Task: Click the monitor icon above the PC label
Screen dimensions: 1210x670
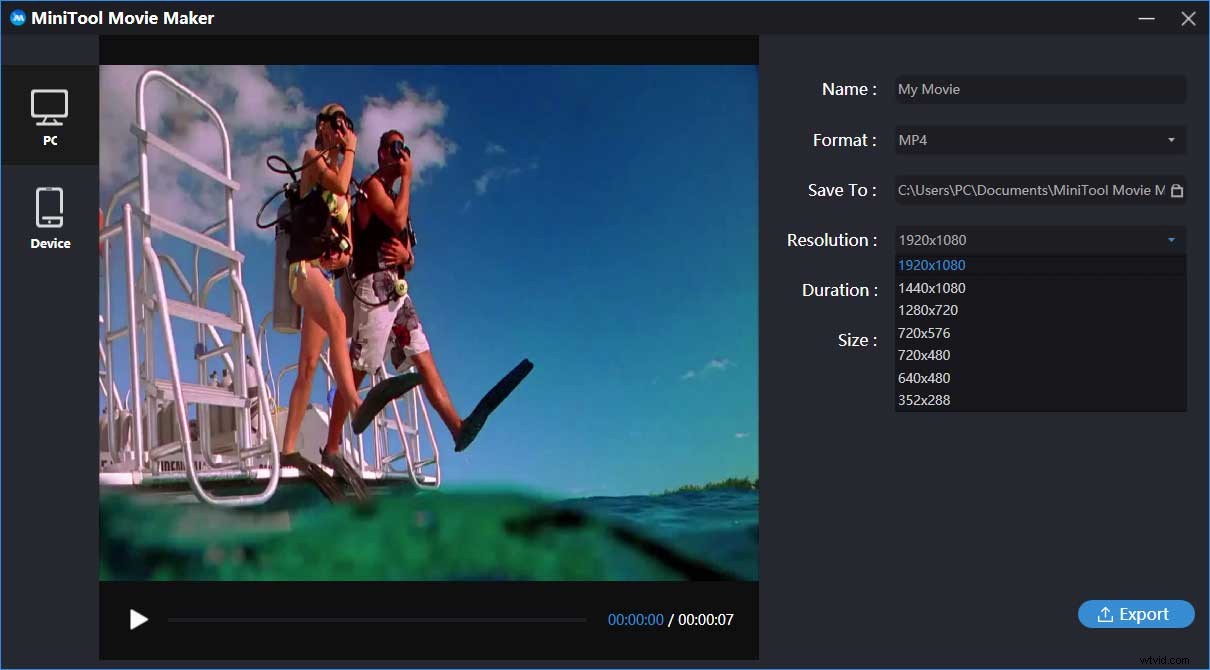Action: (x=50, y=105)
